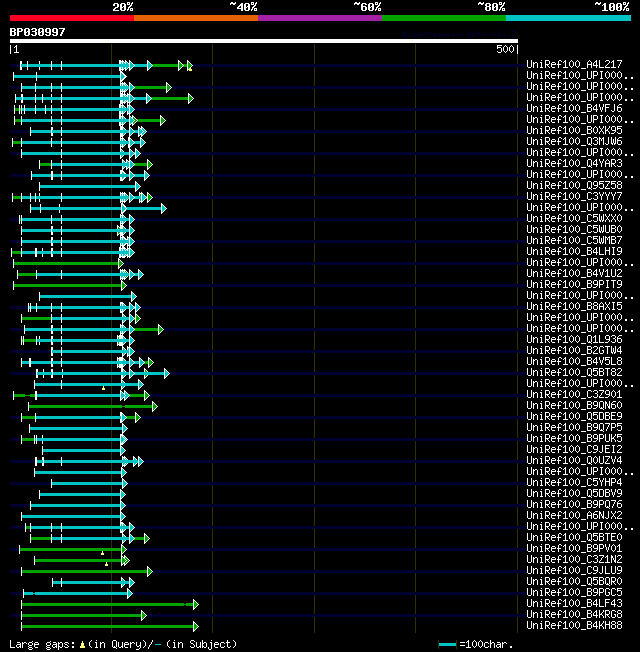Select the UniRef100_C5YHP4 label
Image resolution: width=640 pixels, height=652 pixels.
(x=574, y=482)
